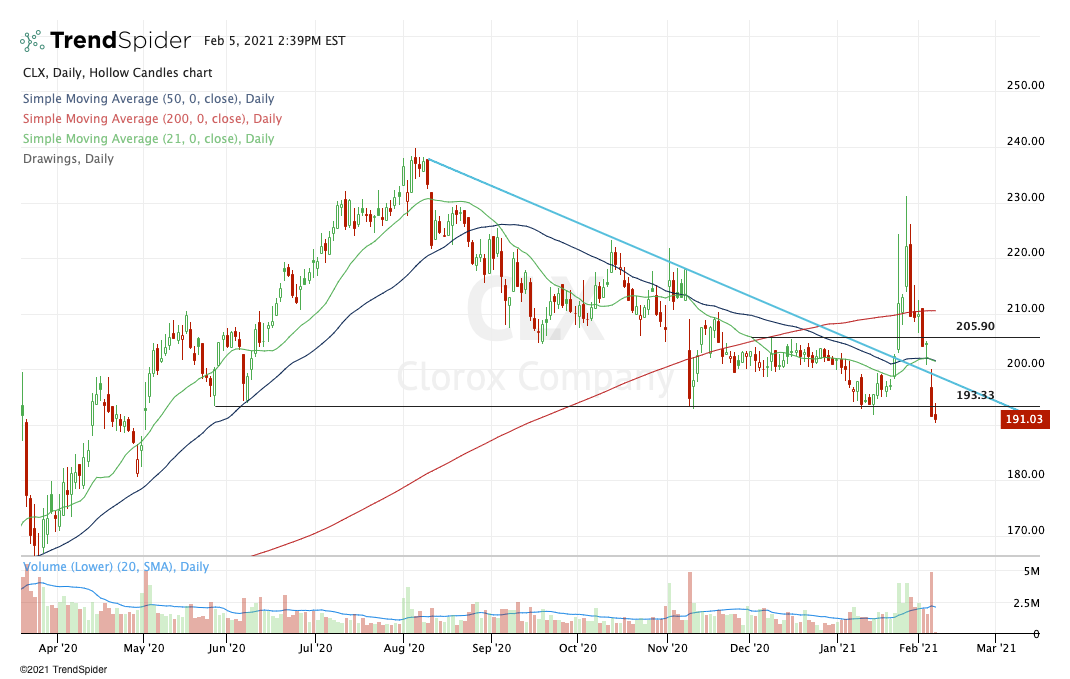Click the Jul '20 date axis label
1070x679 pixels.
[x=315, y=648]
